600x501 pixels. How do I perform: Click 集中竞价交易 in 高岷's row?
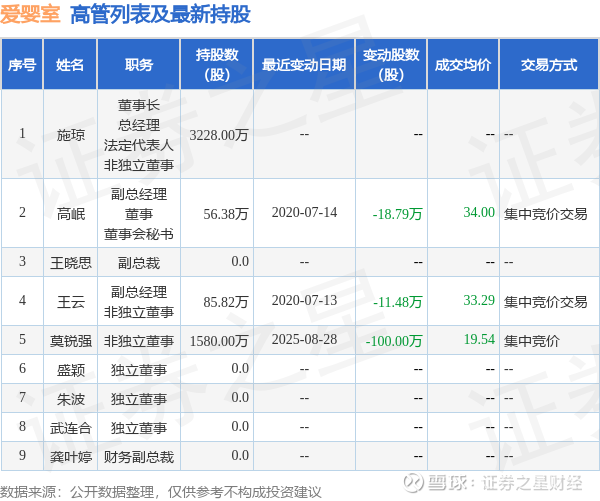546,214
